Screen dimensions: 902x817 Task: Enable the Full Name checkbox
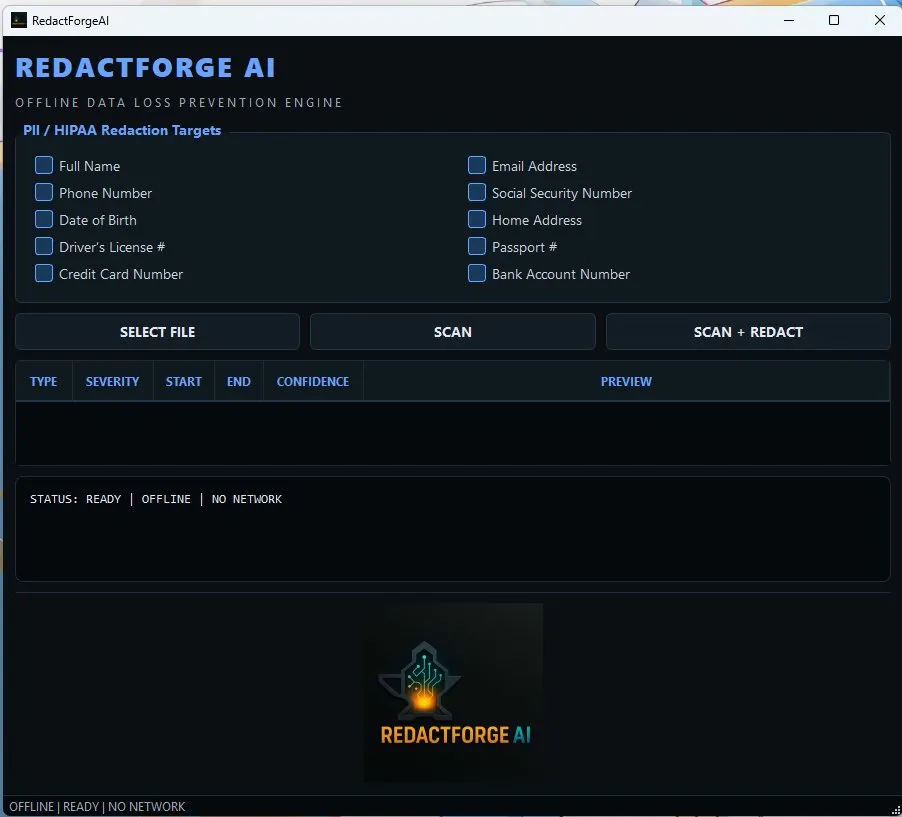pyautogui.click(x=44, y=166)
